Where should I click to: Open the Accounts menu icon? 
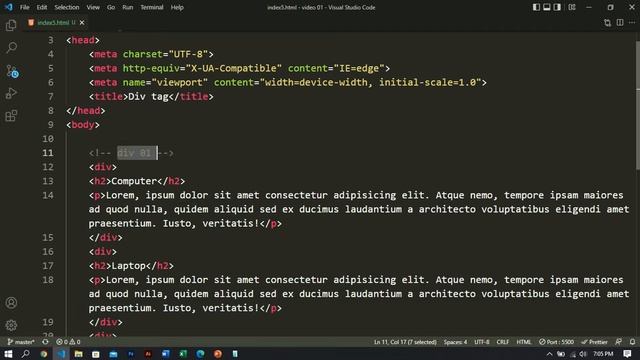pos(11,302)
